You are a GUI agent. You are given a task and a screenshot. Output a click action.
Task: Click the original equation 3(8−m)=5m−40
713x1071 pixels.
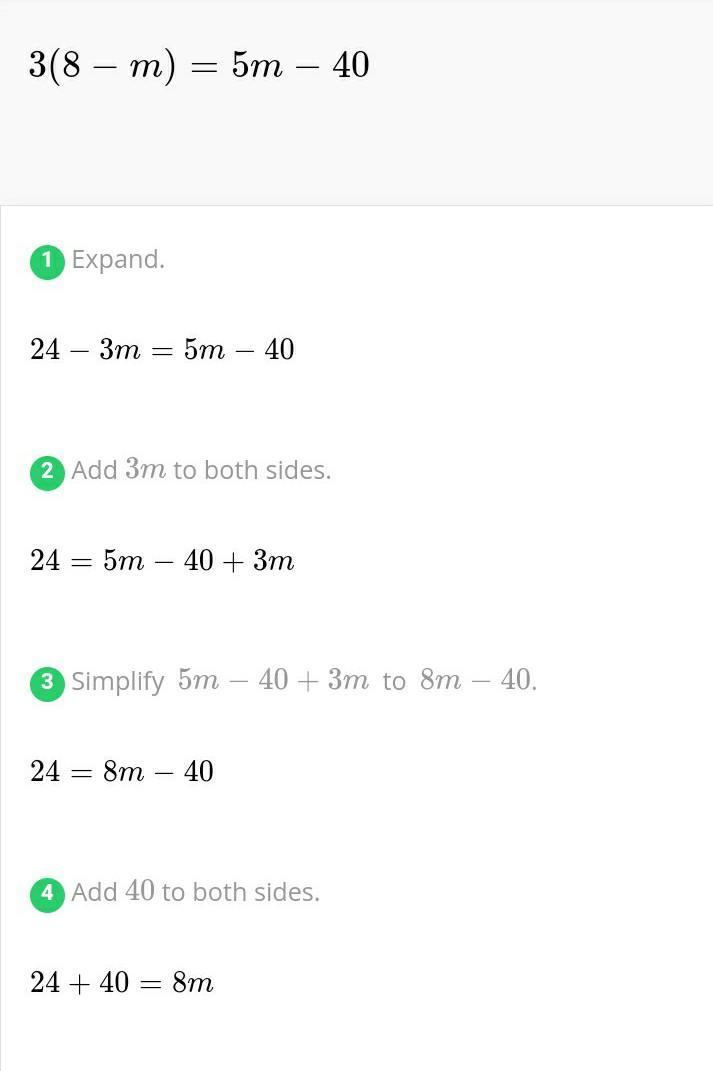[x=199, y=66]
